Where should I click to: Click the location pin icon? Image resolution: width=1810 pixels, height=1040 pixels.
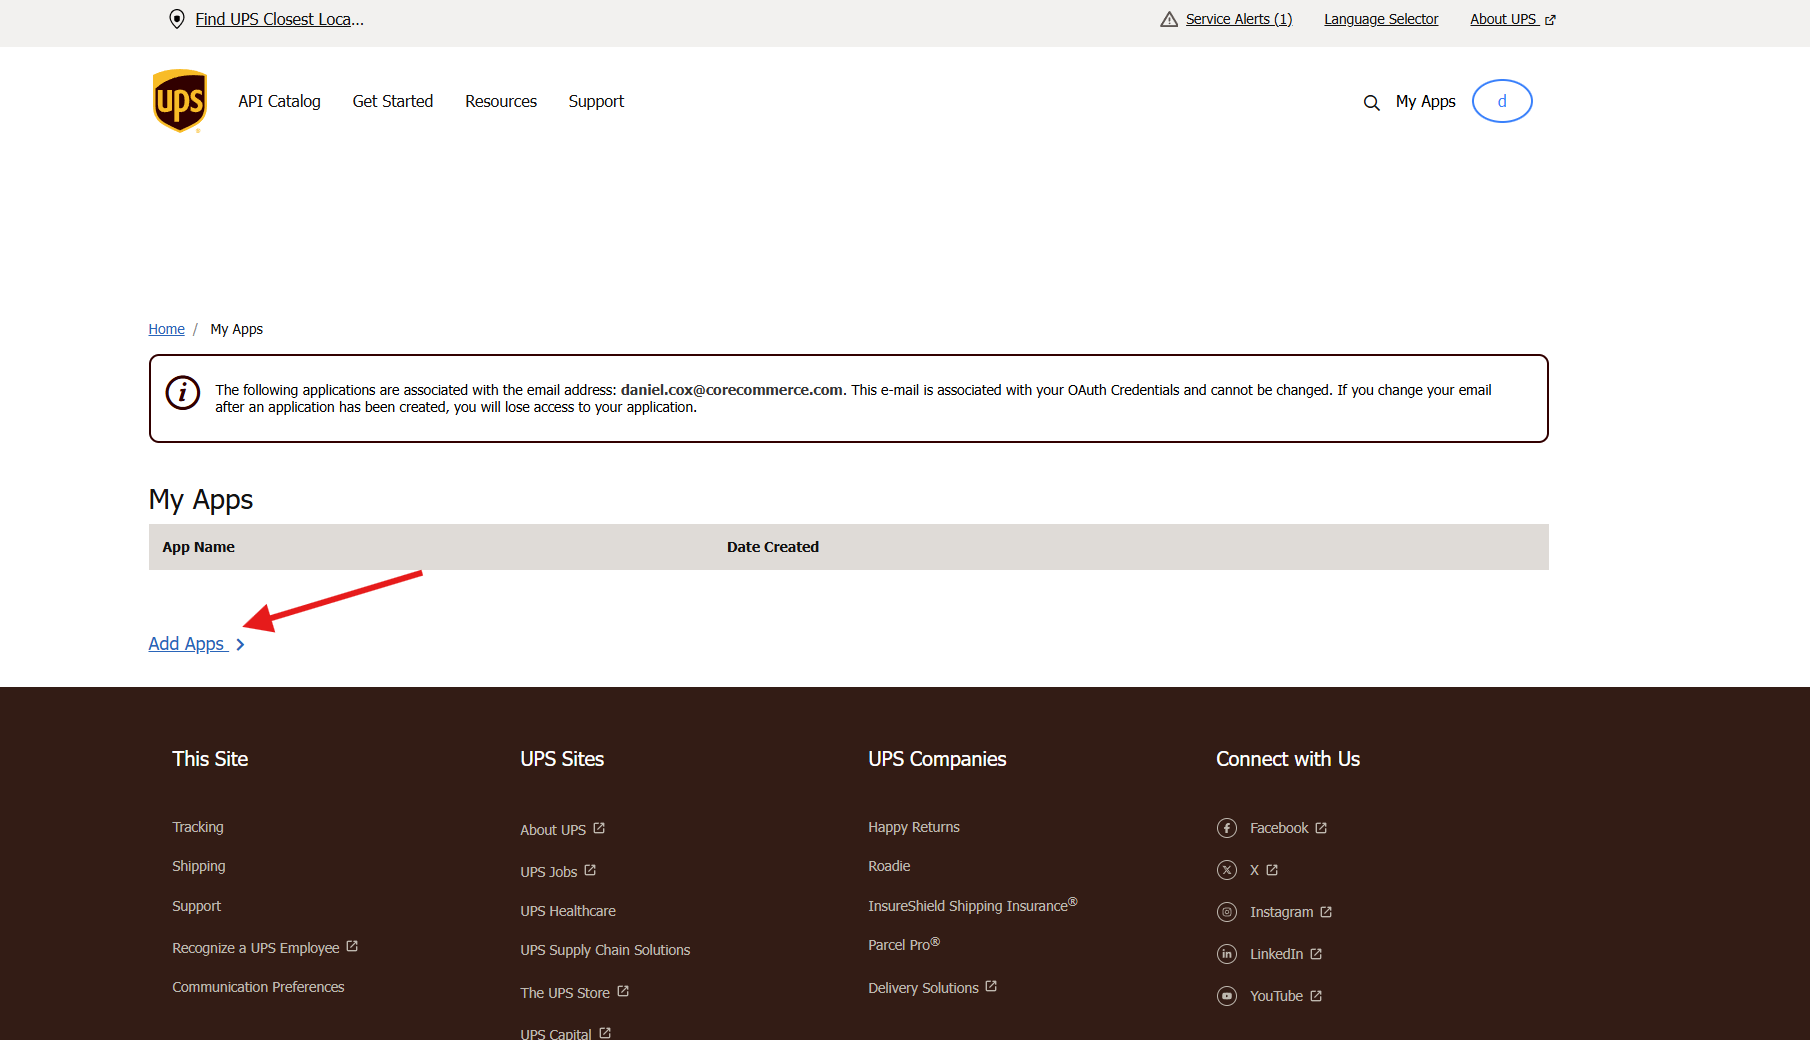point(177,19)
